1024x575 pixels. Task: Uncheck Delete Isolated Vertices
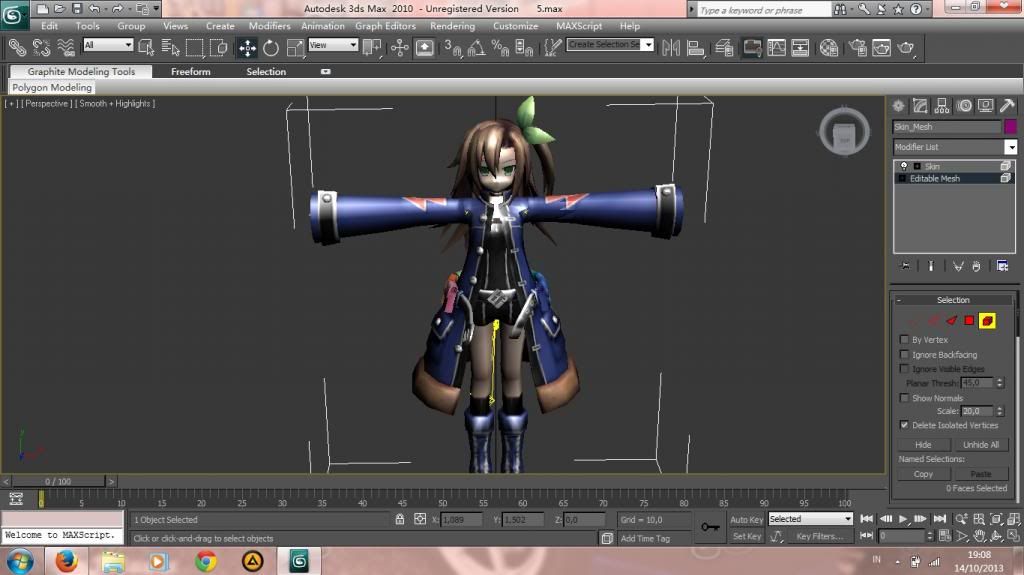(x=904, y=425)
